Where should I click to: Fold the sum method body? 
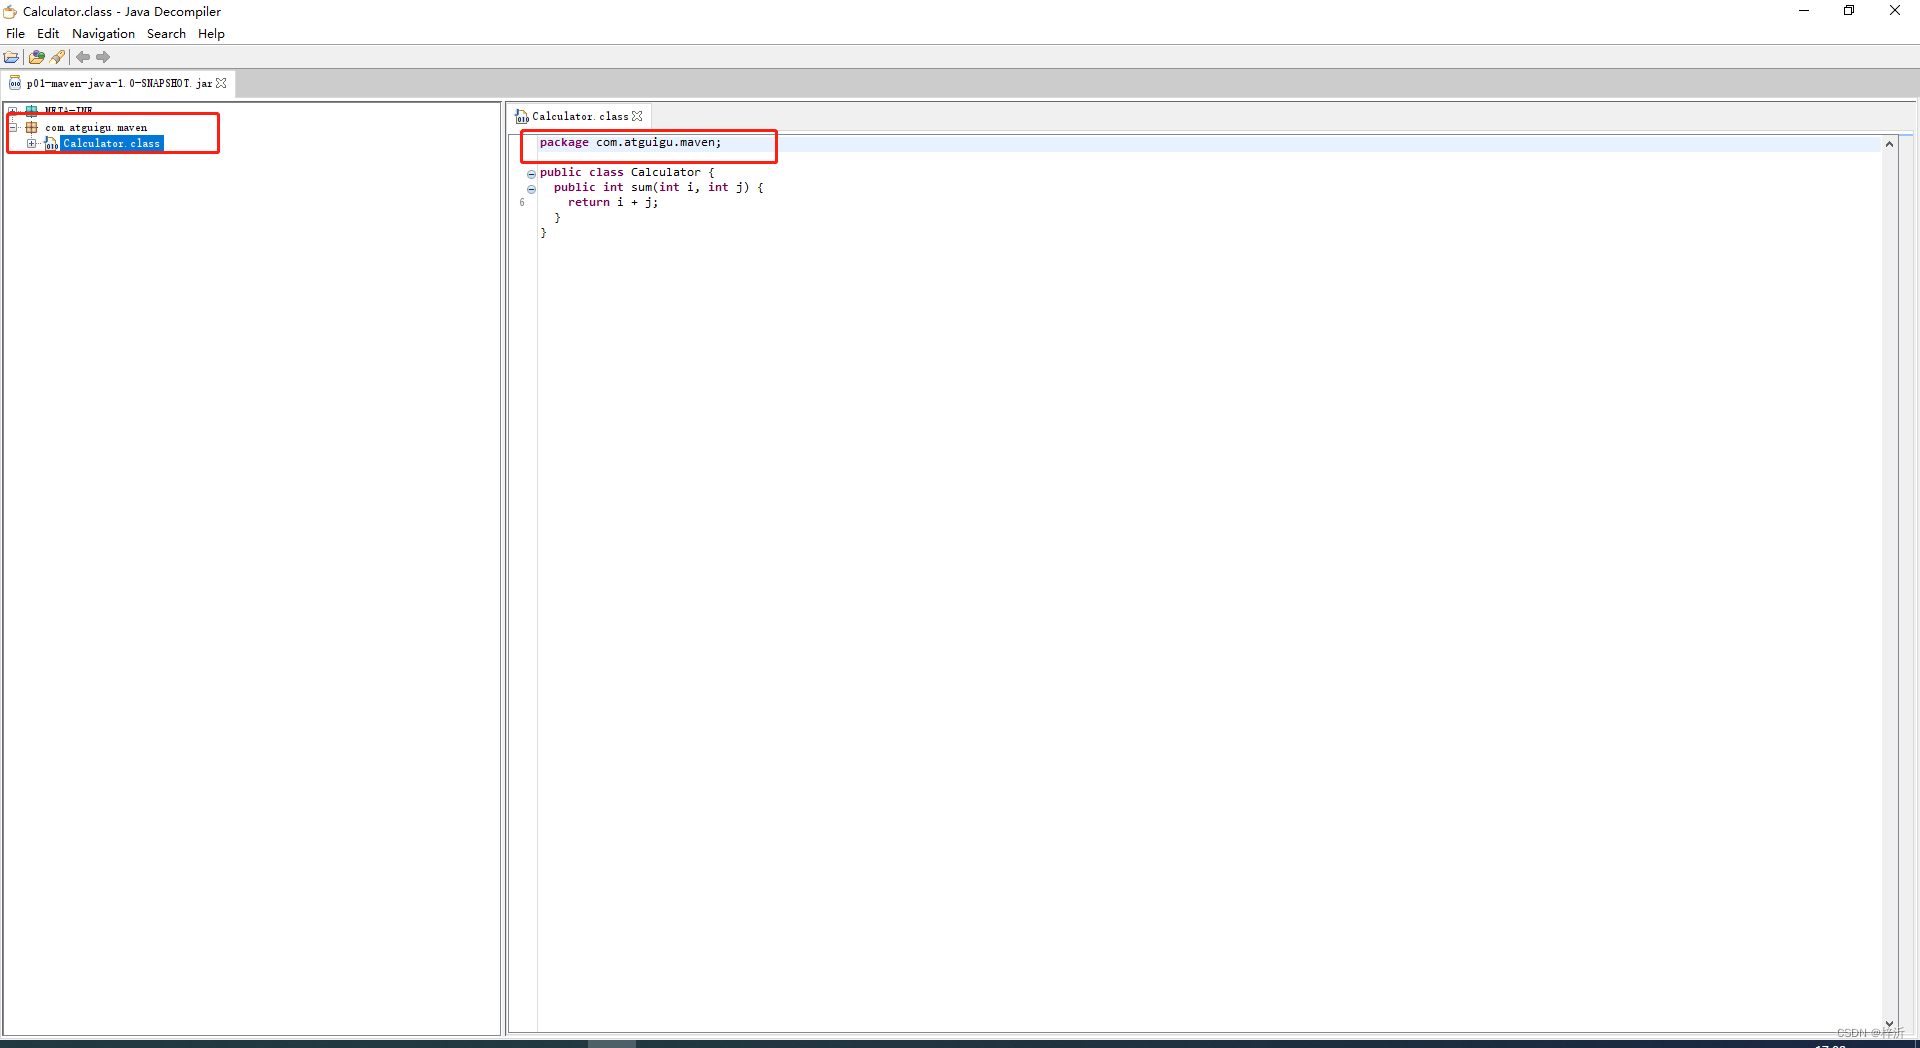tap(531, 190)
